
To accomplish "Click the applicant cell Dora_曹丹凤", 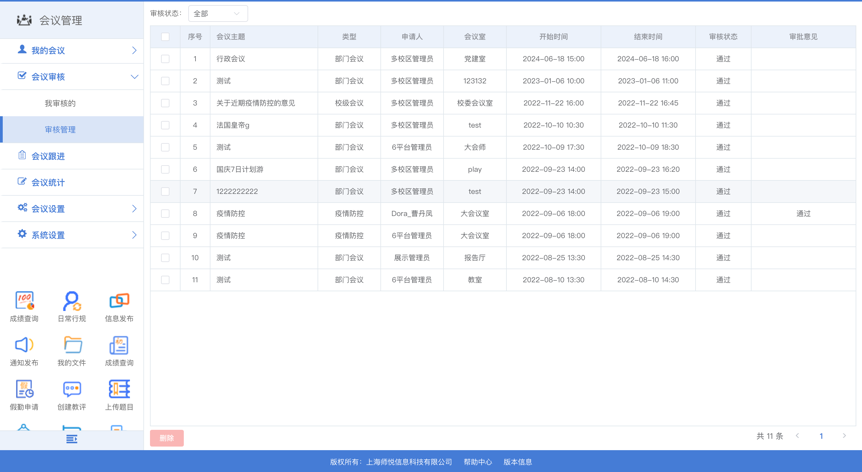I will point(412,213).
